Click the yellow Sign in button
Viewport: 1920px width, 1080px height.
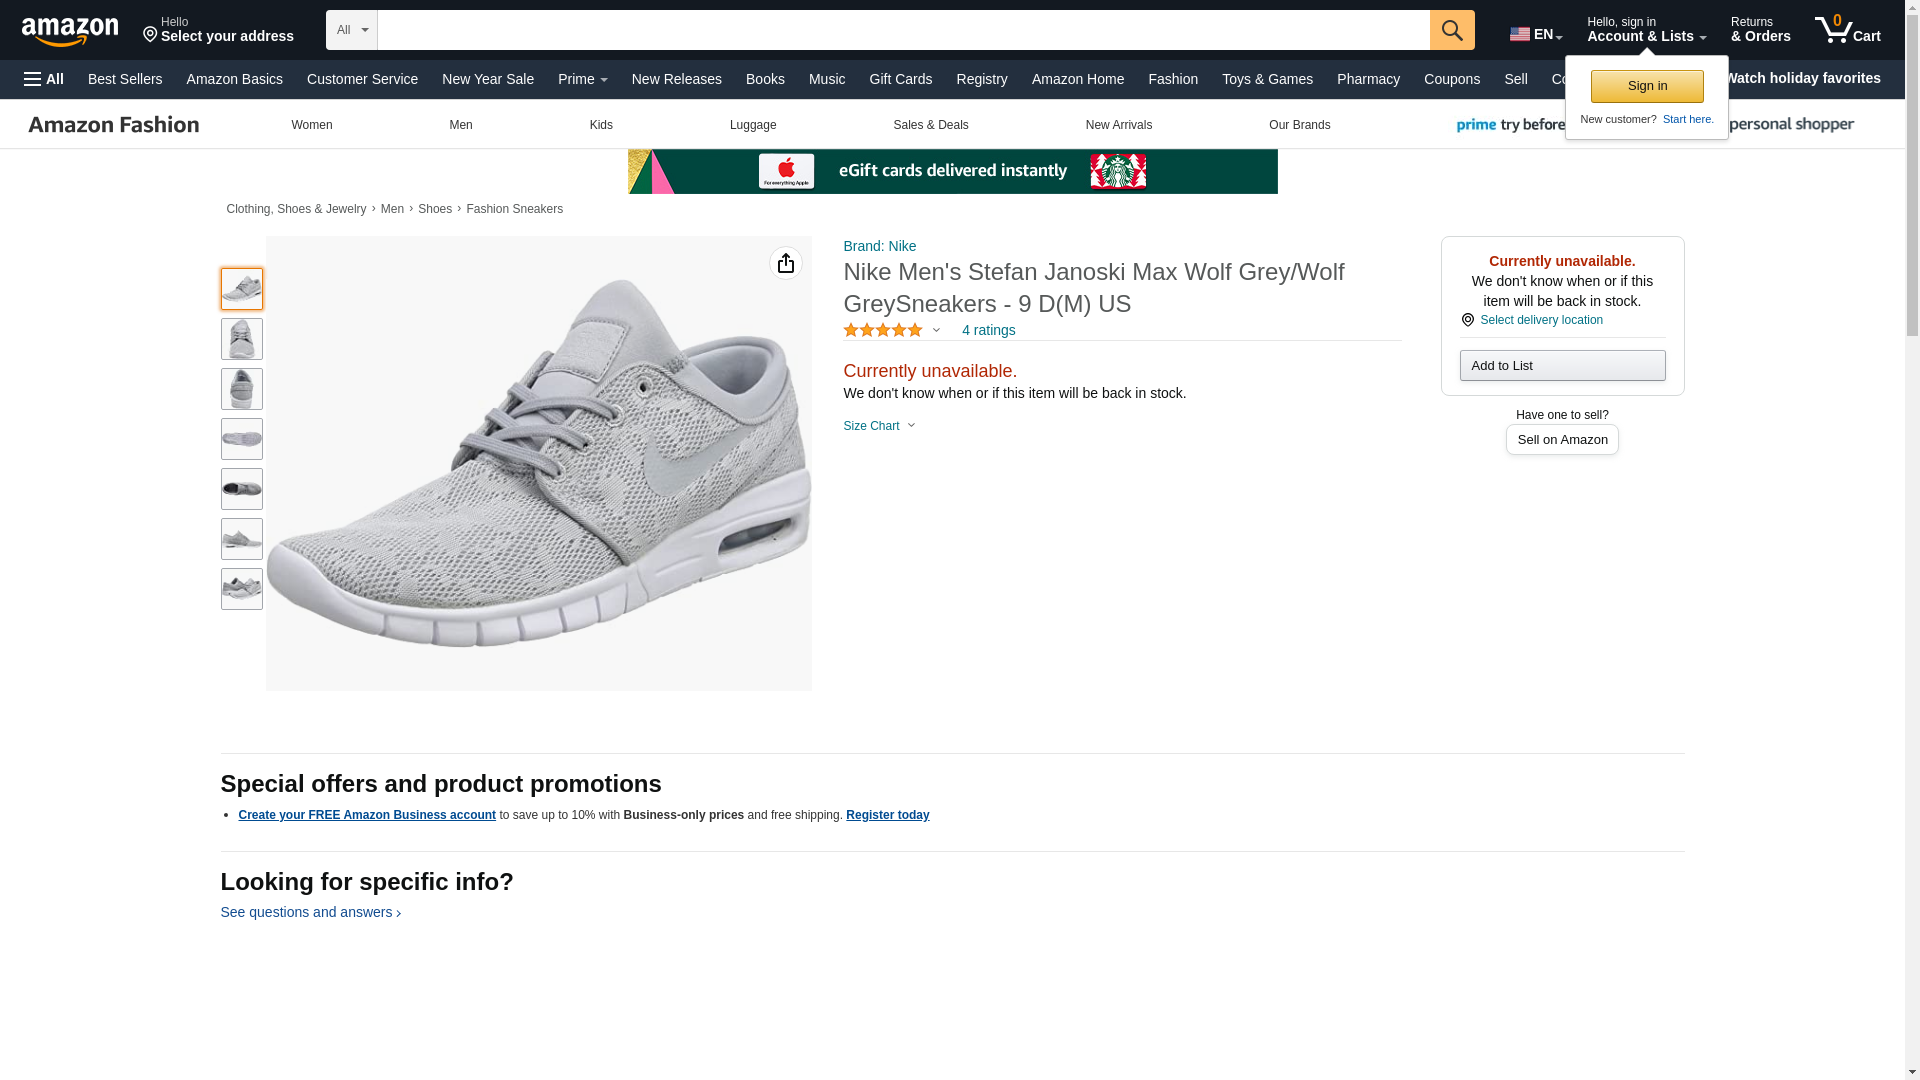(1646, 86)
